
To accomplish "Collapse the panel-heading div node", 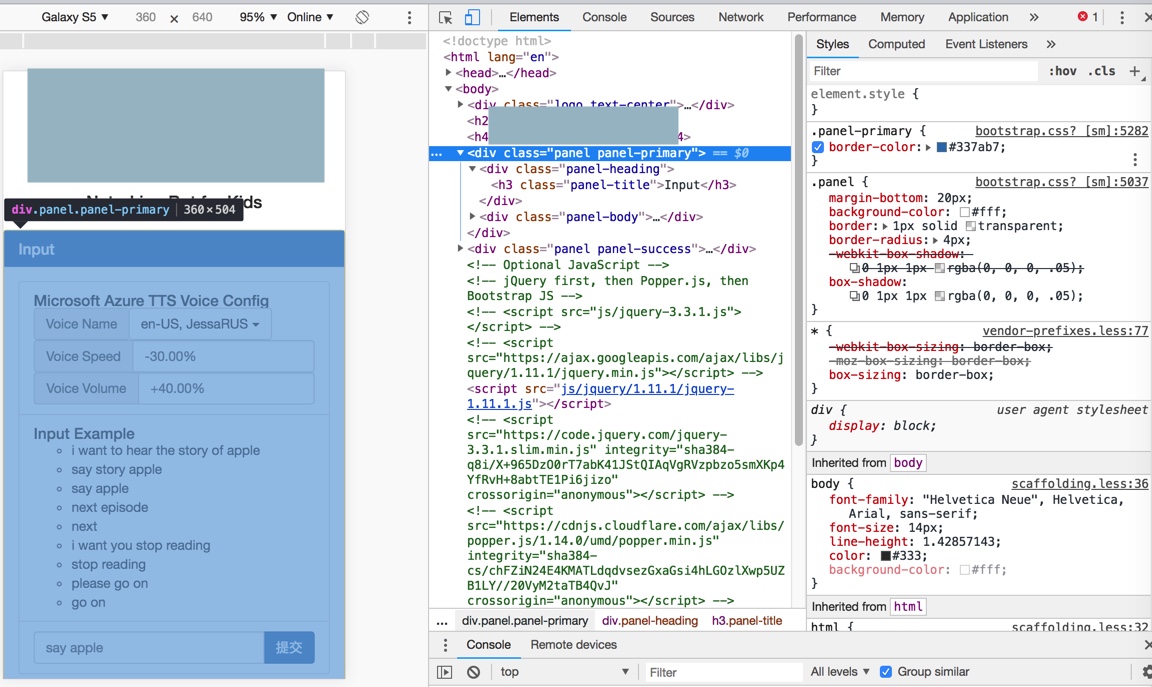I will [x=472, y=169].
